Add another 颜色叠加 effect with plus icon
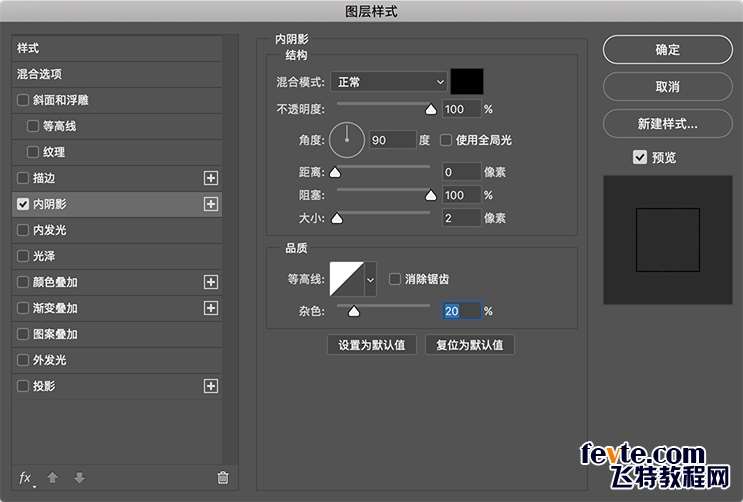Viewport: 743px width, 502px height. (x=211, y=282)
